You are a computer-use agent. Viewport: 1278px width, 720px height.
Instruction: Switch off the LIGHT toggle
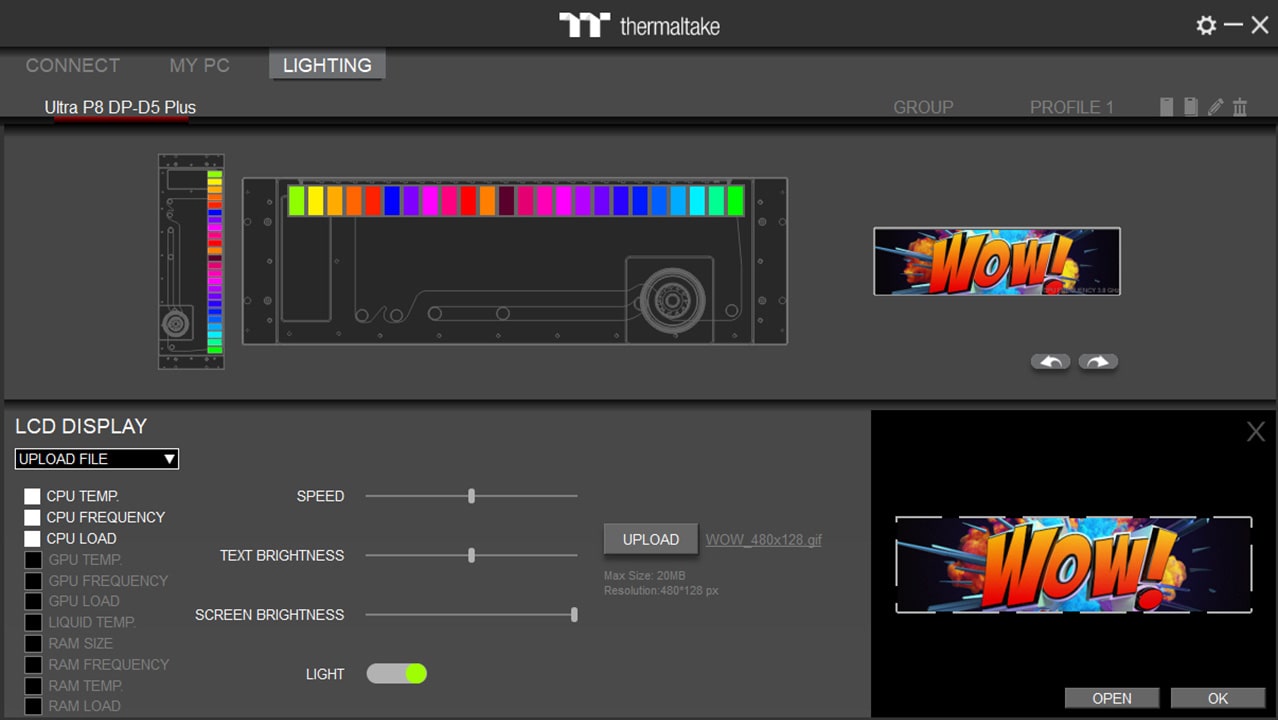tap(397, 674)
